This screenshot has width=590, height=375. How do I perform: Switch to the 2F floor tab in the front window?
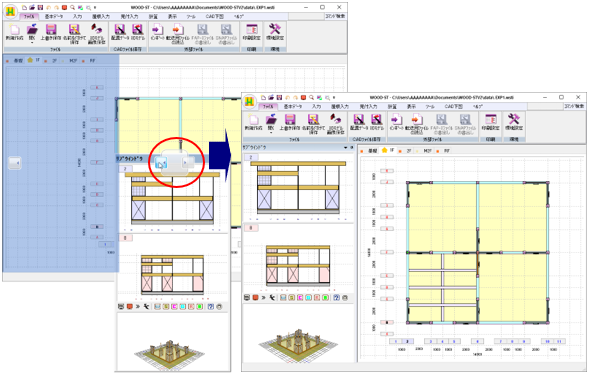coord(408,151)
